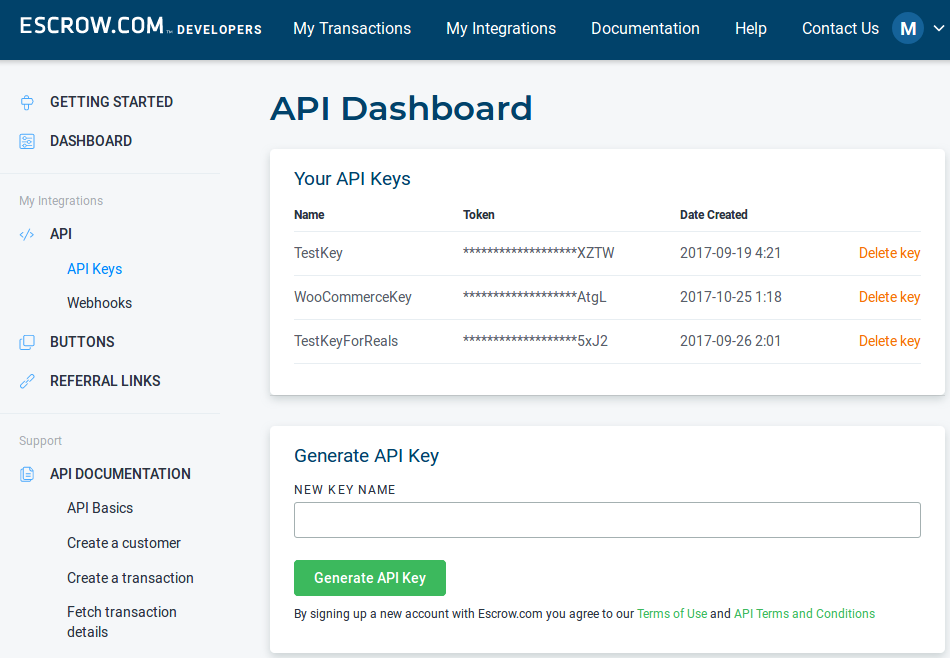Click the new key name input field
Screen dimensions: 950x658
click(606, 520)
